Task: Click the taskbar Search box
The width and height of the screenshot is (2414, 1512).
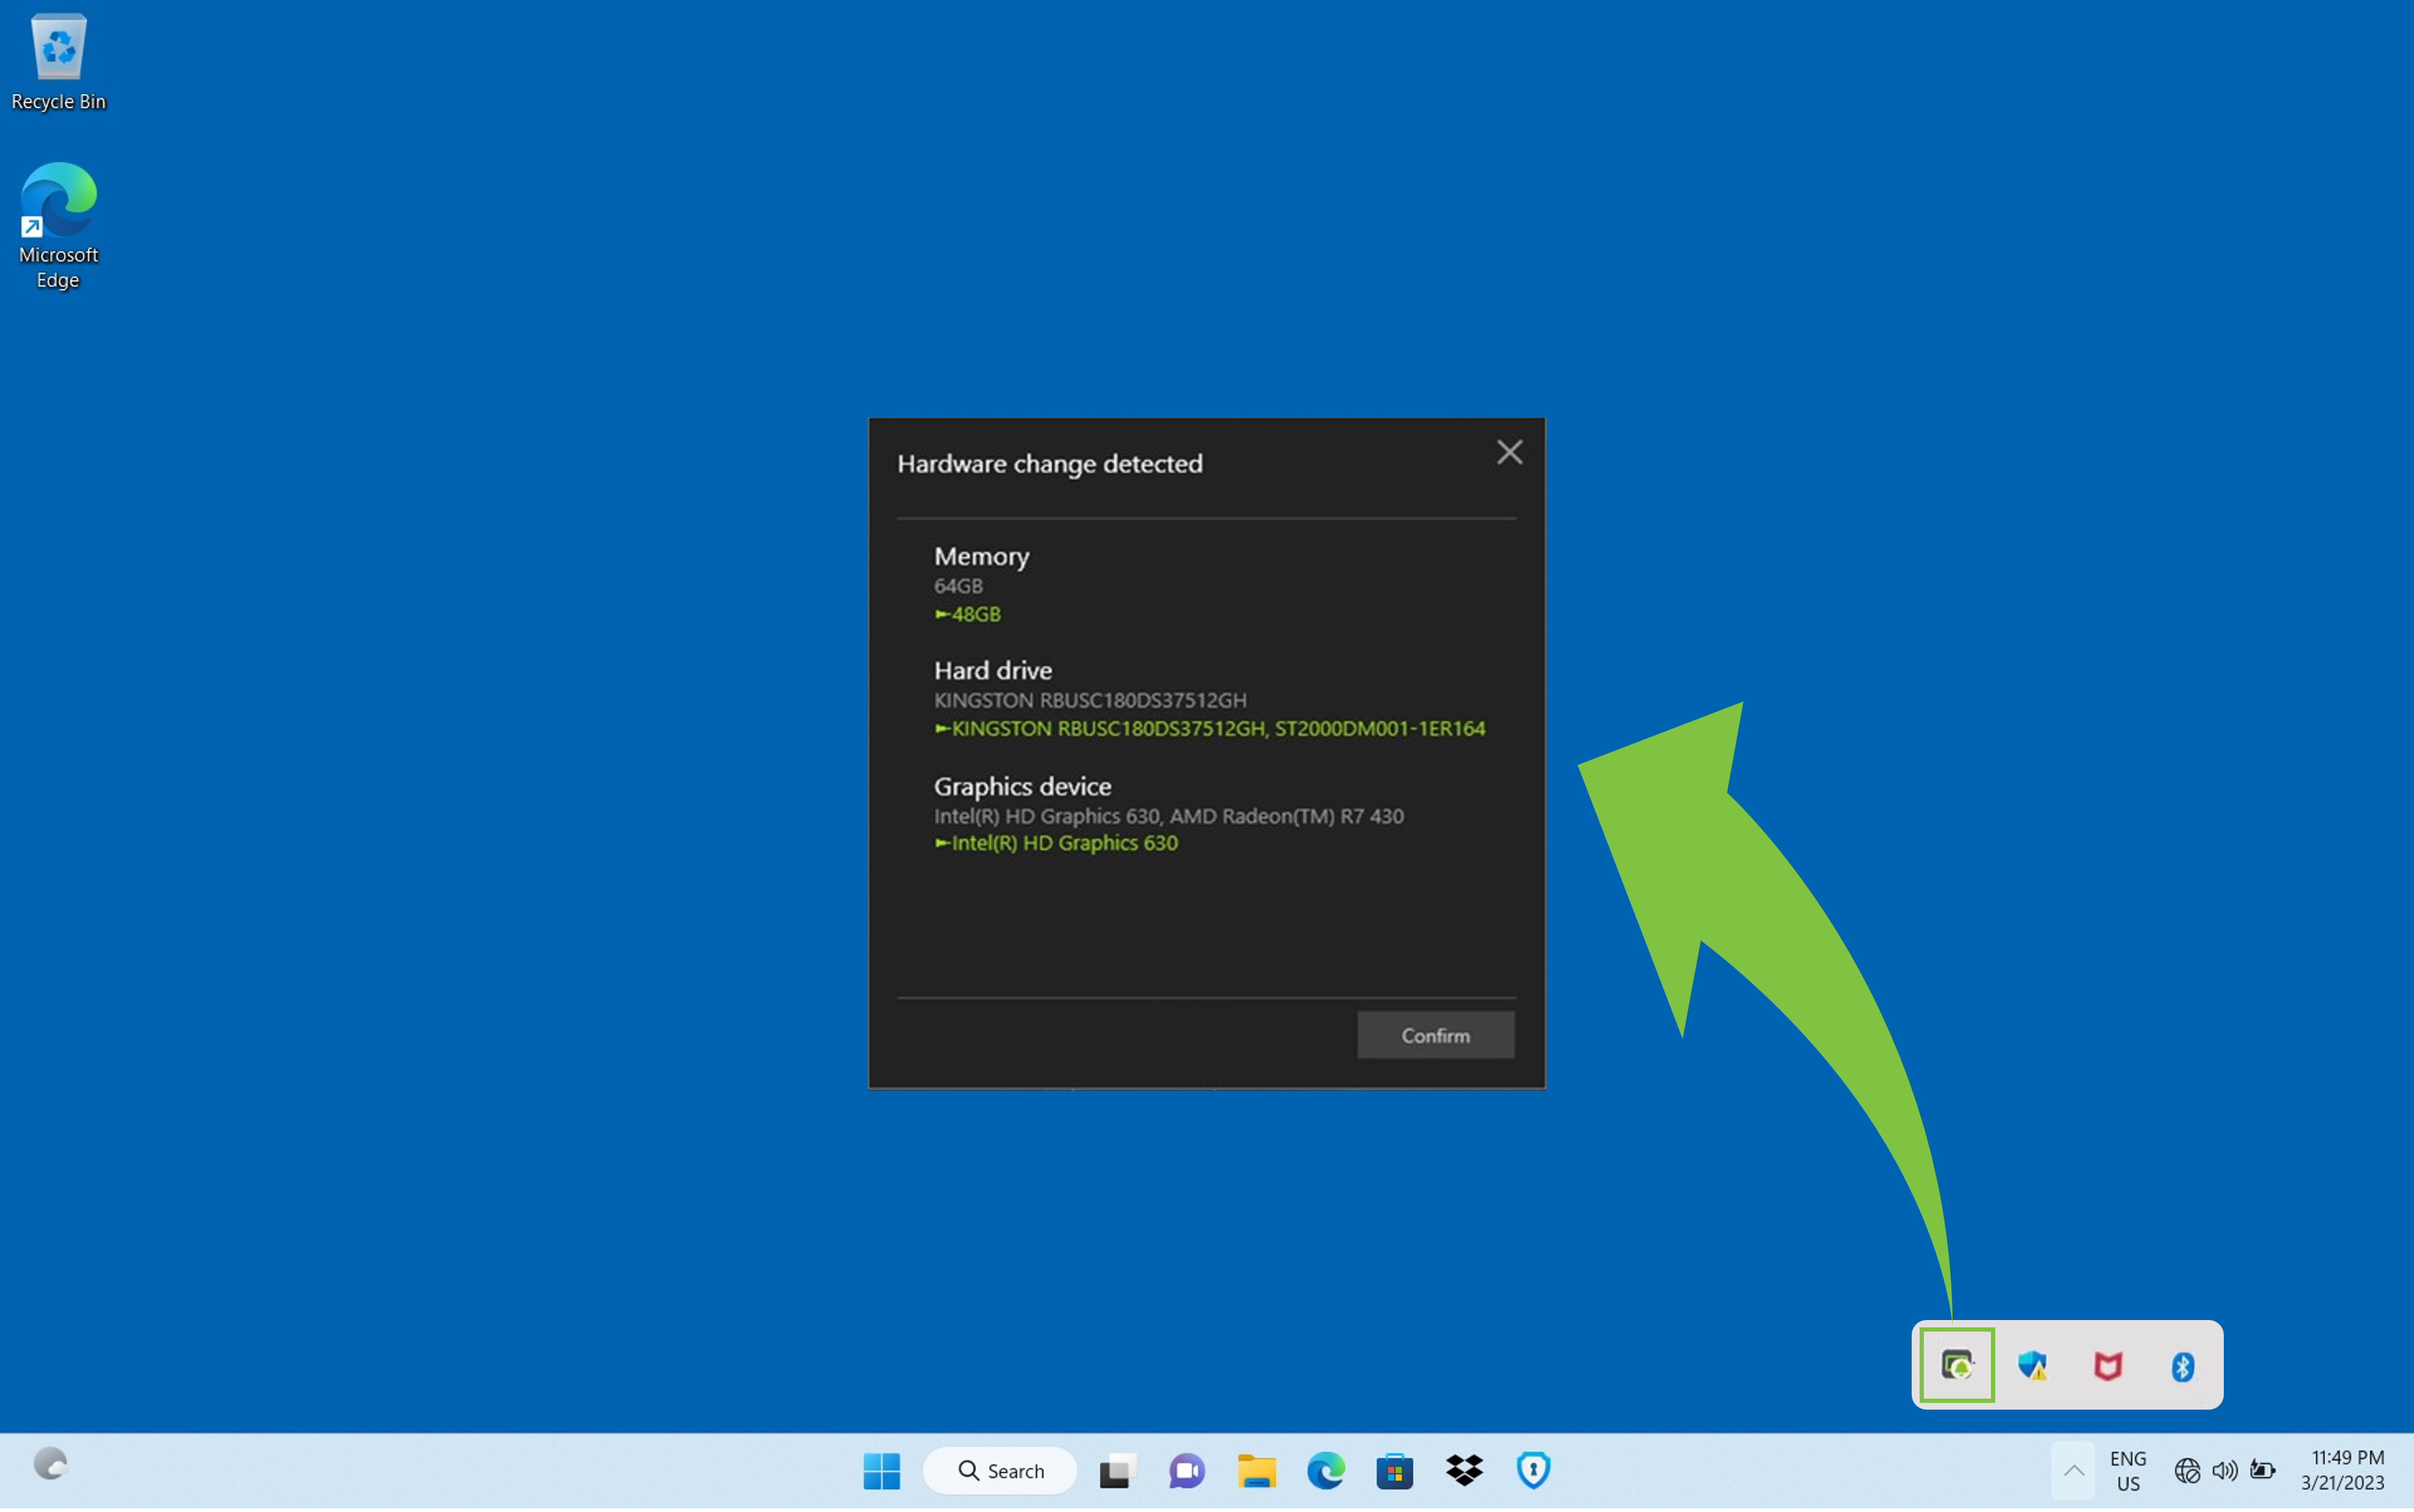Action: [1000, 1470]
